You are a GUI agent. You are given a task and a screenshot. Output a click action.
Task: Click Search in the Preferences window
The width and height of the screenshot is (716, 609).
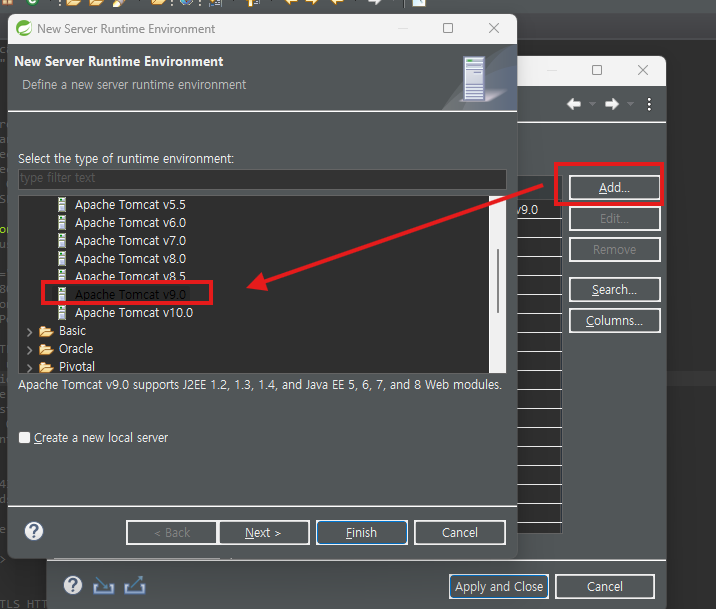pos(614,290)
